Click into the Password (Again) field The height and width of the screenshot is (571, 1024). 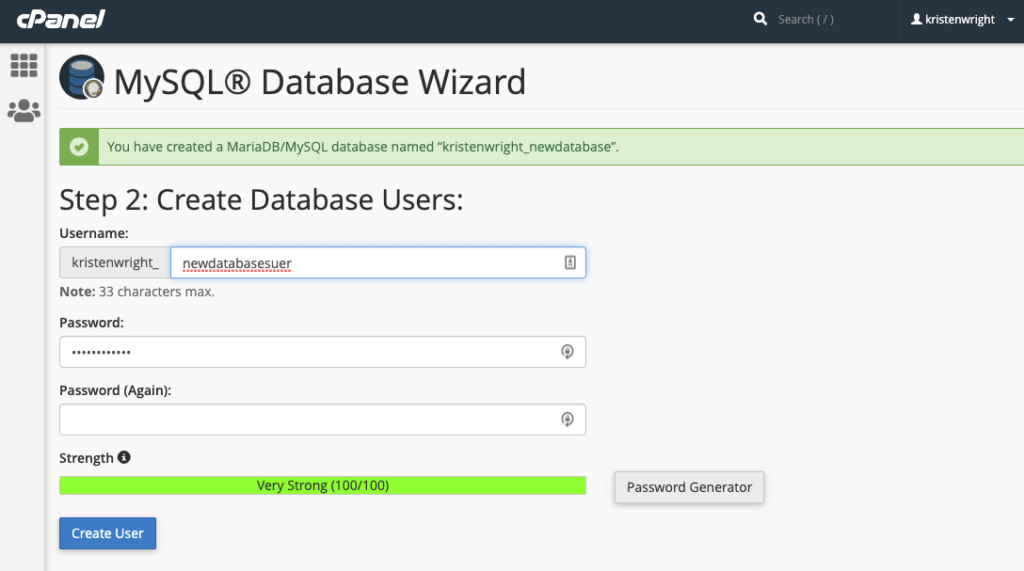pyautogui.click(x=323, y=419)
